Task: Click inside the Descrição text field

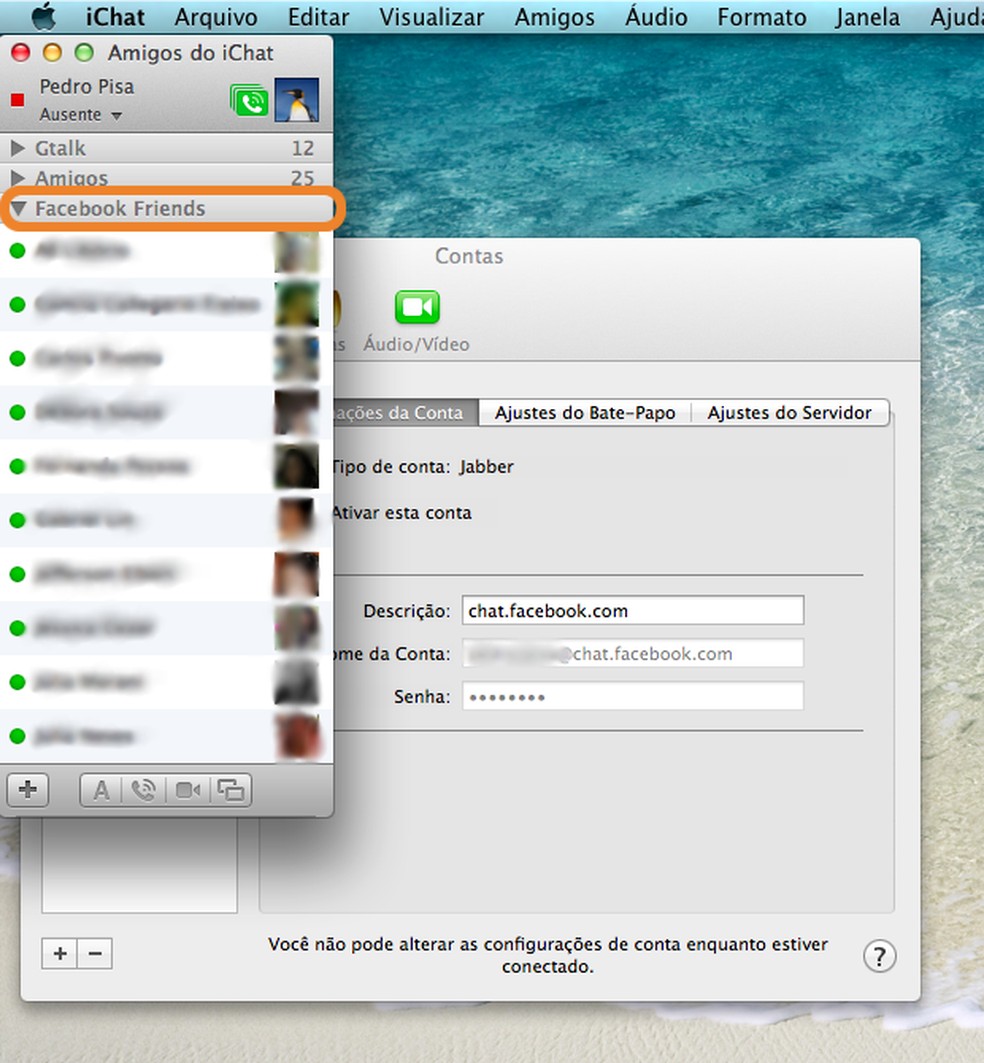Action: 632,610
